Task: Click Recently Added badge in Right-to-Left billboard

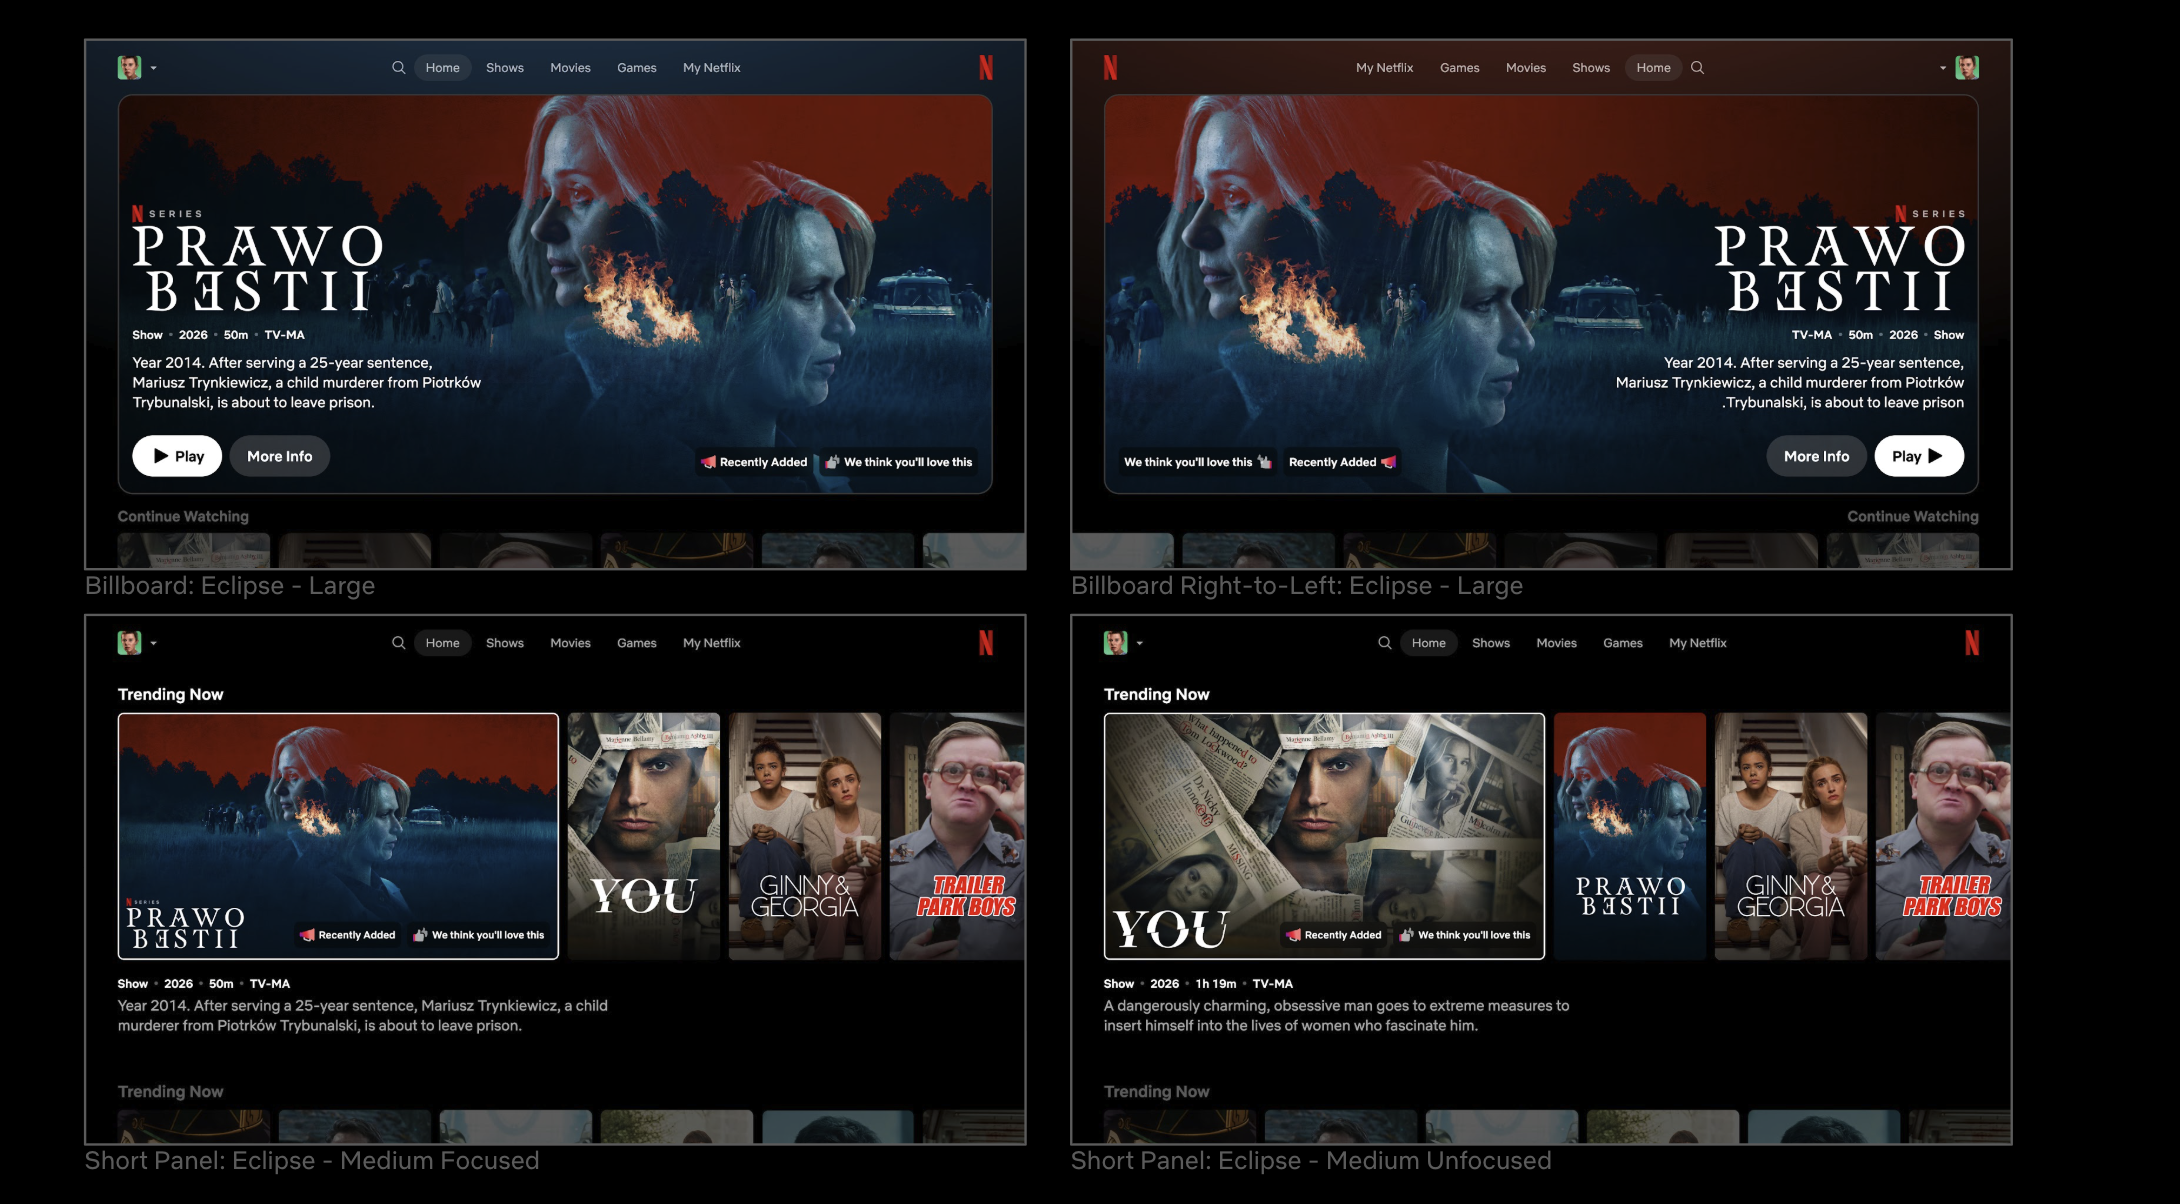Action: tap(1342, 462)
